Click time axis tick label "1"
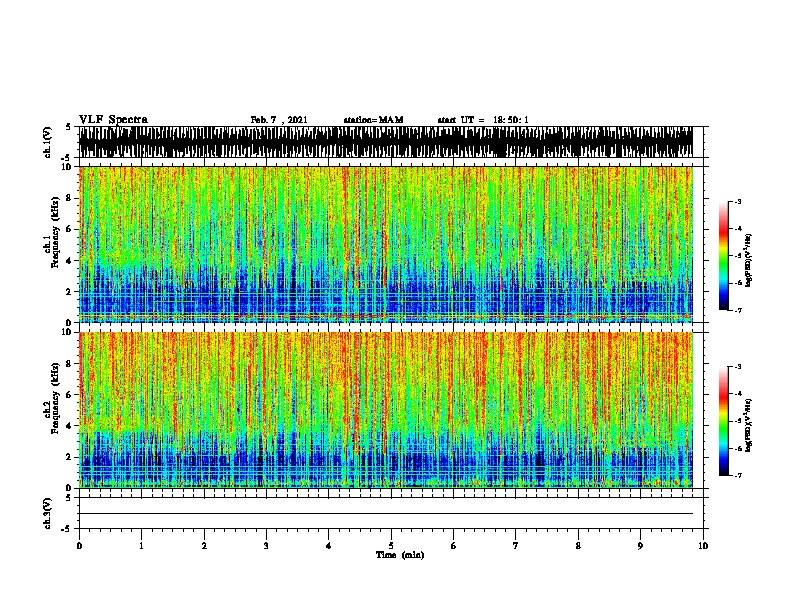Viewport: 792px width, 612px height. click(141, 546)
